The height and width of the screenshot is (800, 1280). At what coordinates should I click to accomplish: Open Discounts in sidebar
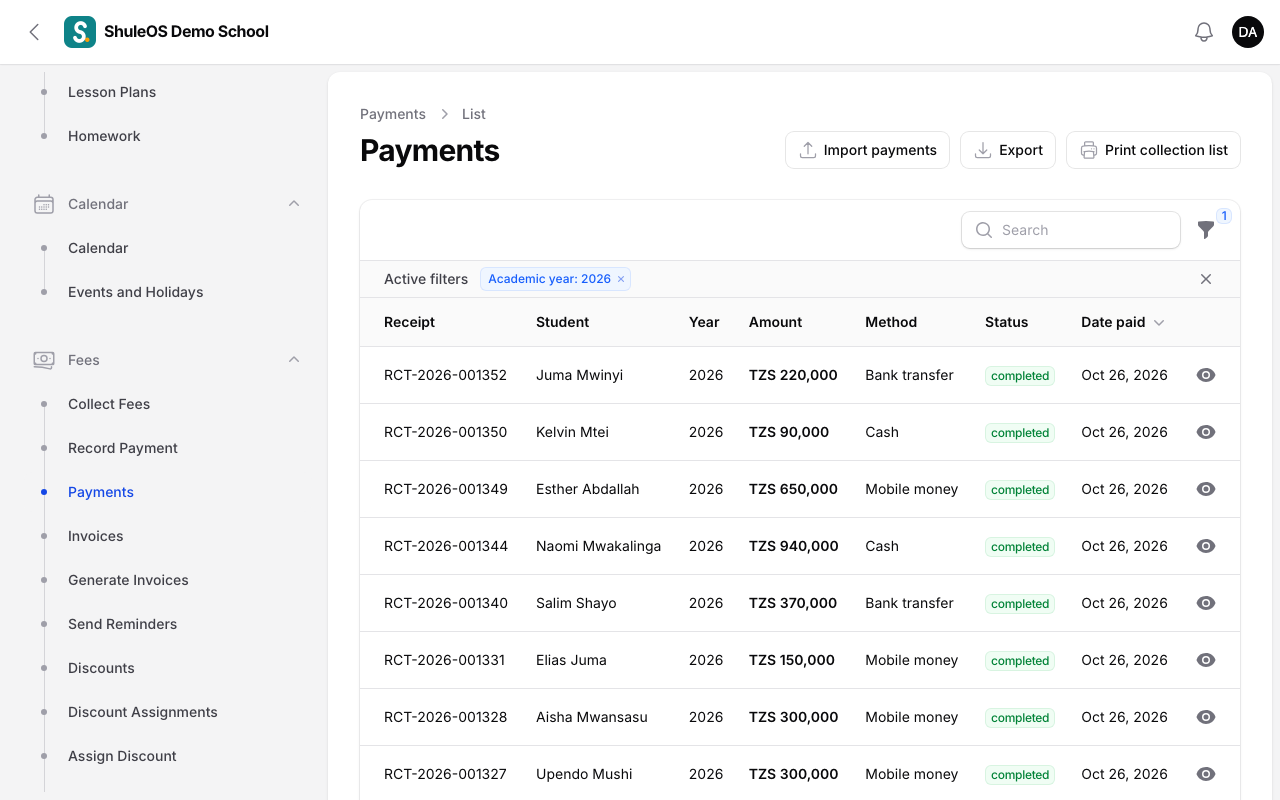pos(101,668)
